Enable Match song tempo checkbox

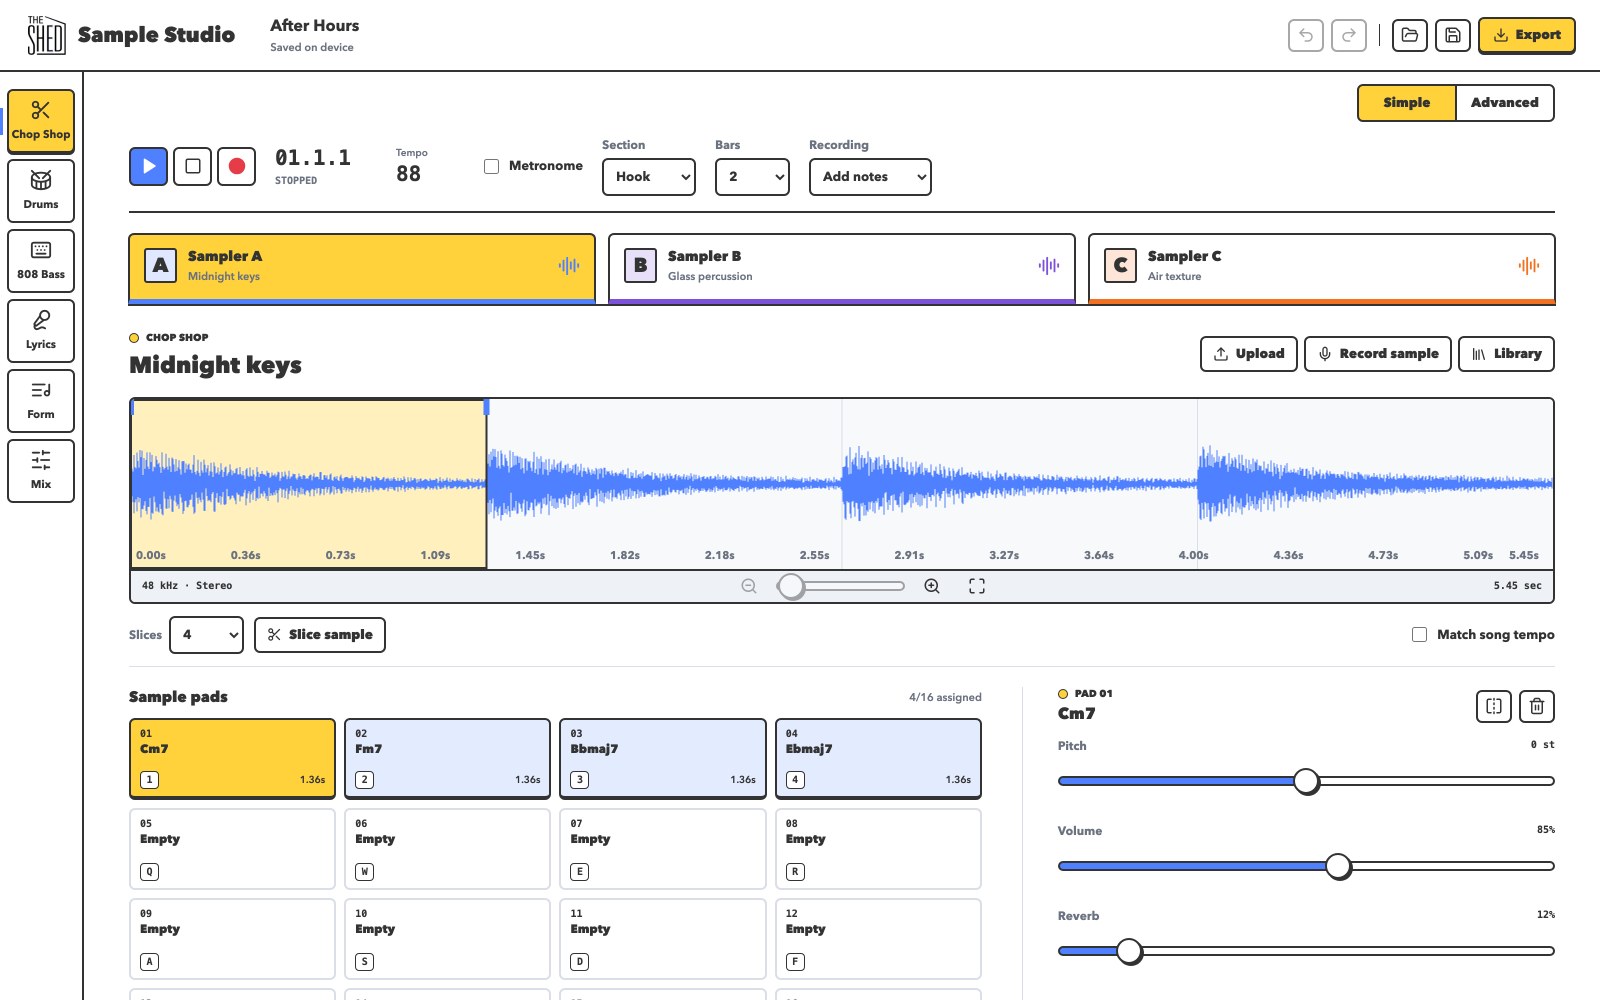click(1419, 634)
